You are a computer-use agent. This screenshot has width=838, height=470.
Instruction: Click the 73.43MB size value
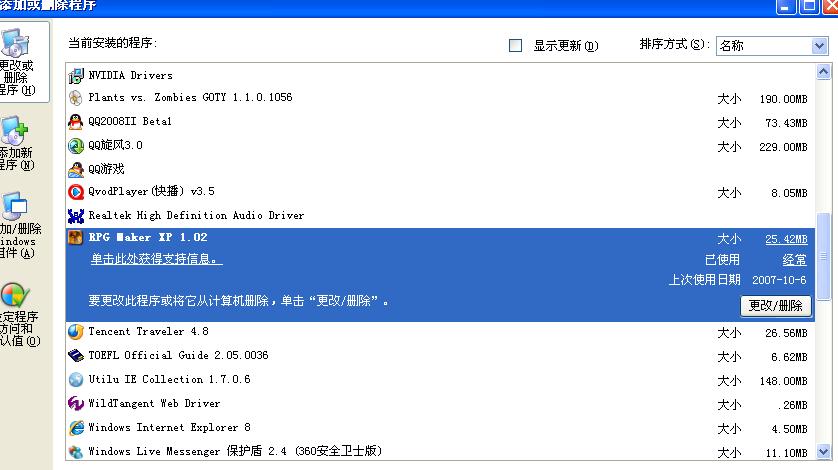tap(786, 124)
